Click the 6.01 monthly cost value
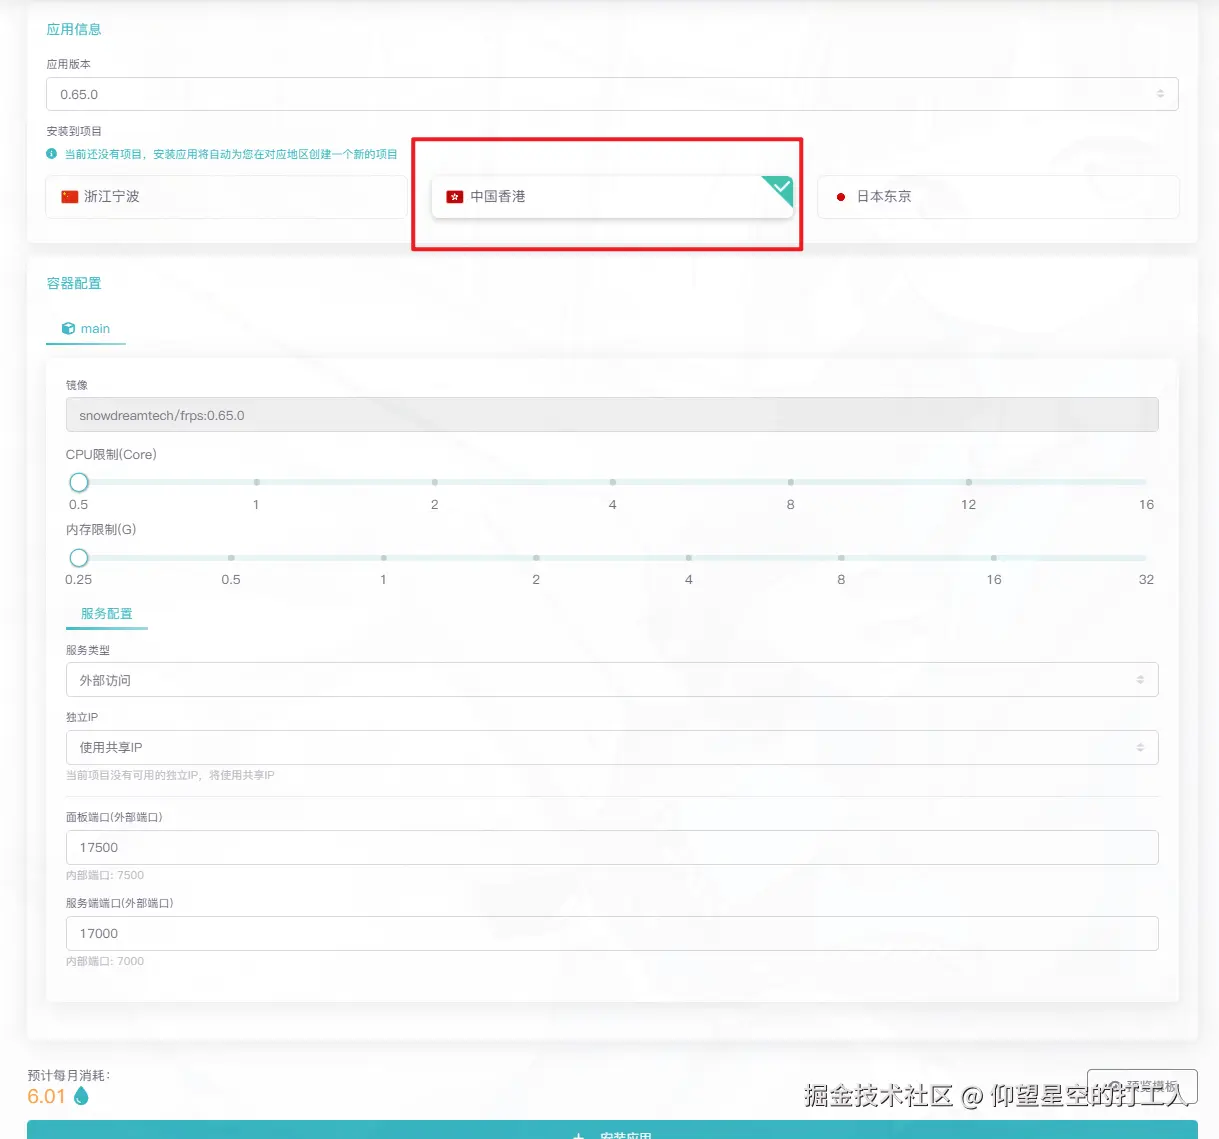 tap(46, 1096)
